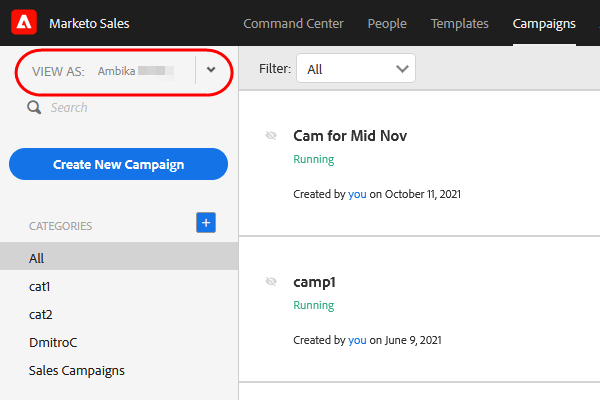600x400 pixels.
Task: Toggle visibility icon for camp1 campaign
Action: pos(270,282)
